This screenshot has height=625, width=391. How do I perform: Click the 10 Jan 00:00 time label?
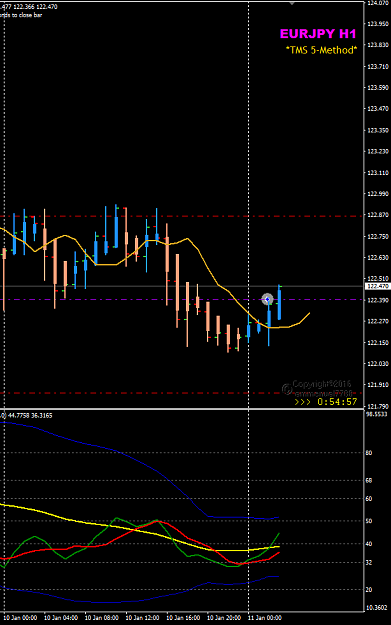(x=20, y=618)
